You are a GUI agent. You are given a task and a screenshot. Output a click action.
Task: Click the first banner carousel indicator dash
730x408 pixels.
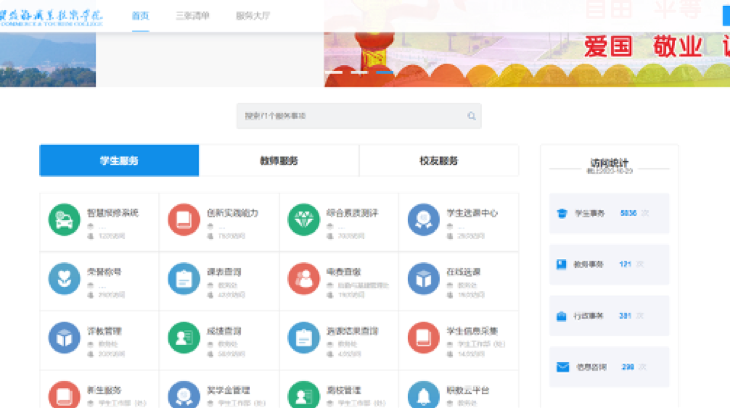click(336, 73)
